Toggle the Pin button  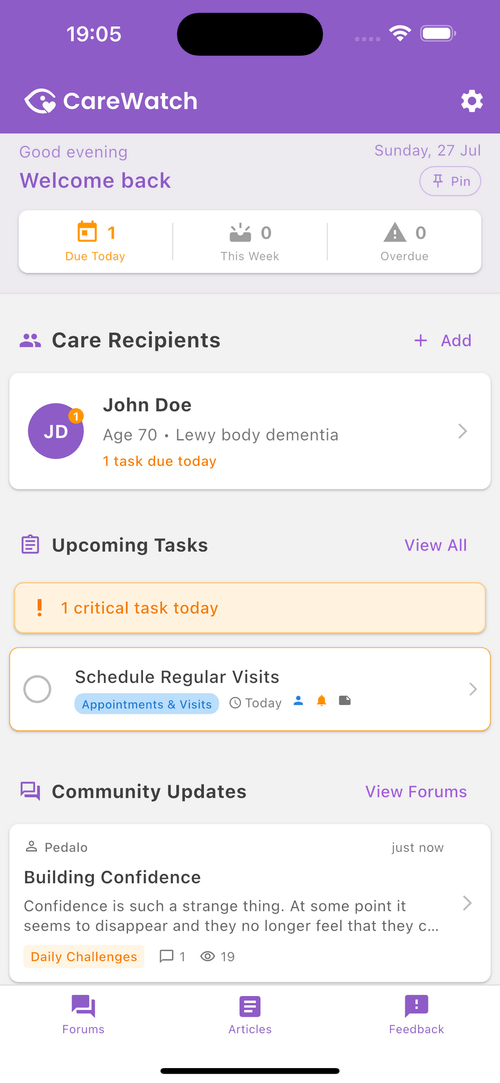click(x=451, y=181)
